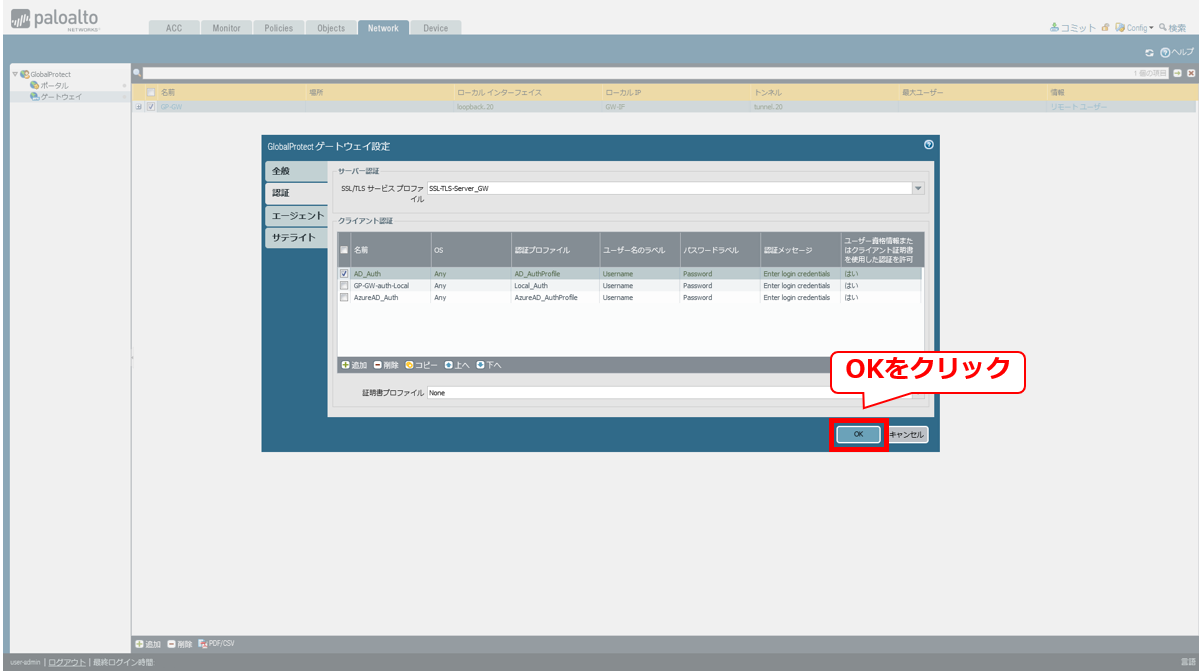Open the Config dropdown menu

1135,28
